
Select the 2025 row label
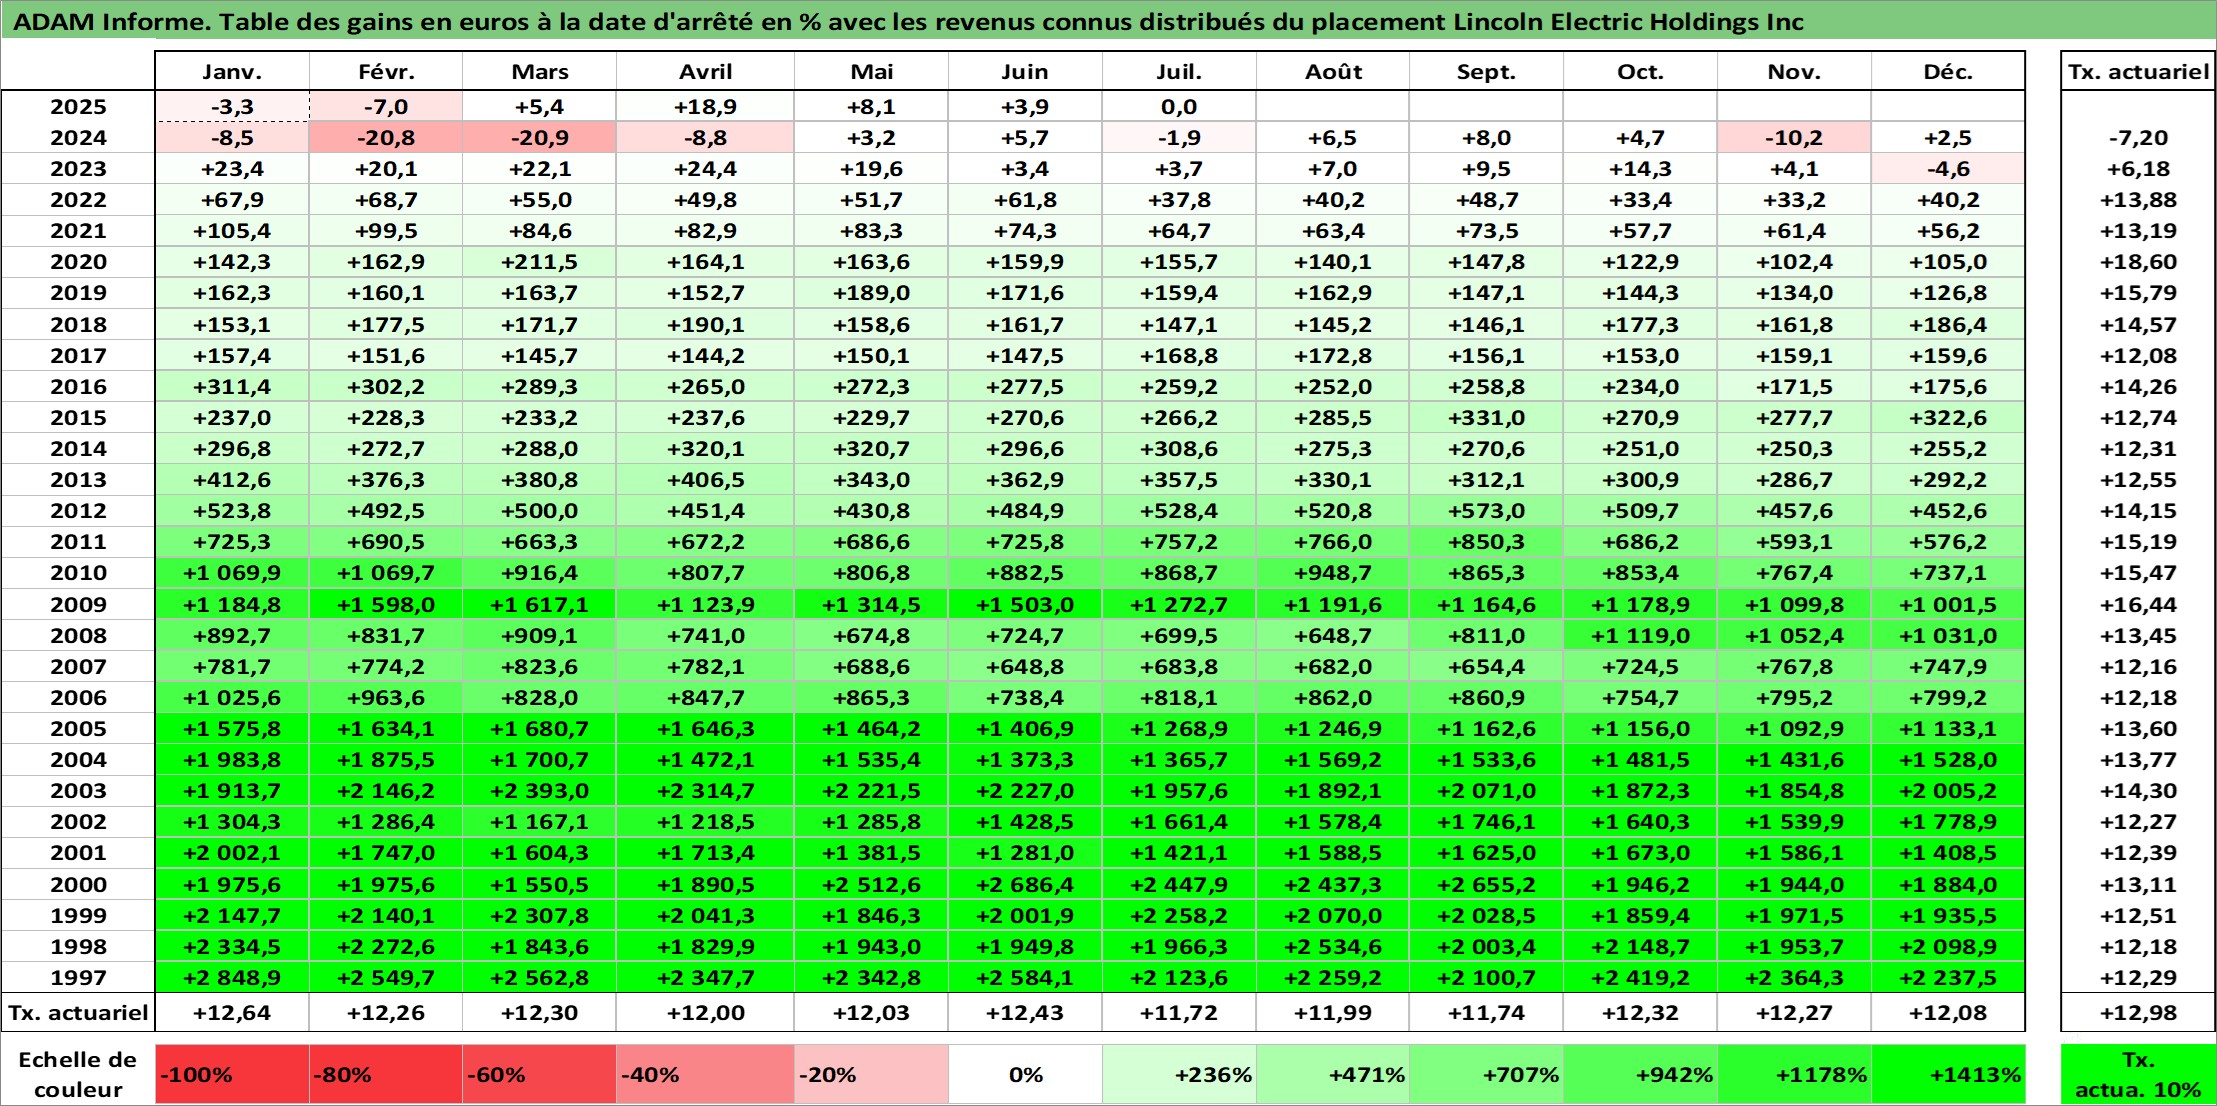pyautogui.click(x=78, y=107)
